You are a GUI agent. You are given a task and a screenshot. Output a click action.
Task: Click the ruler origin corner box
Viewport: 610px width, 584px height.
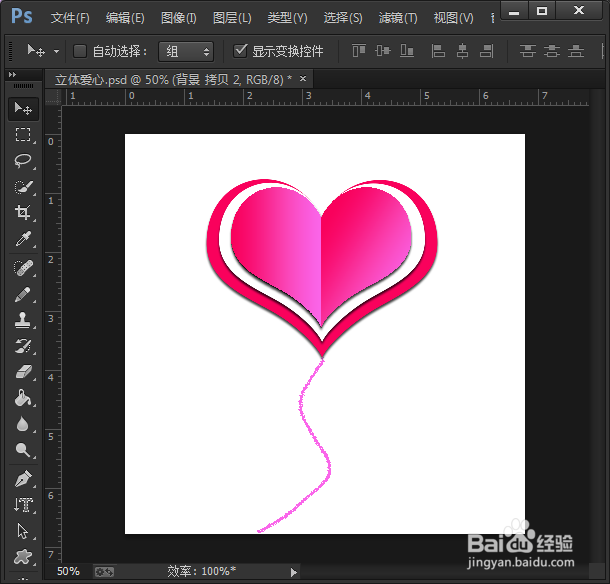pos(53,97)
